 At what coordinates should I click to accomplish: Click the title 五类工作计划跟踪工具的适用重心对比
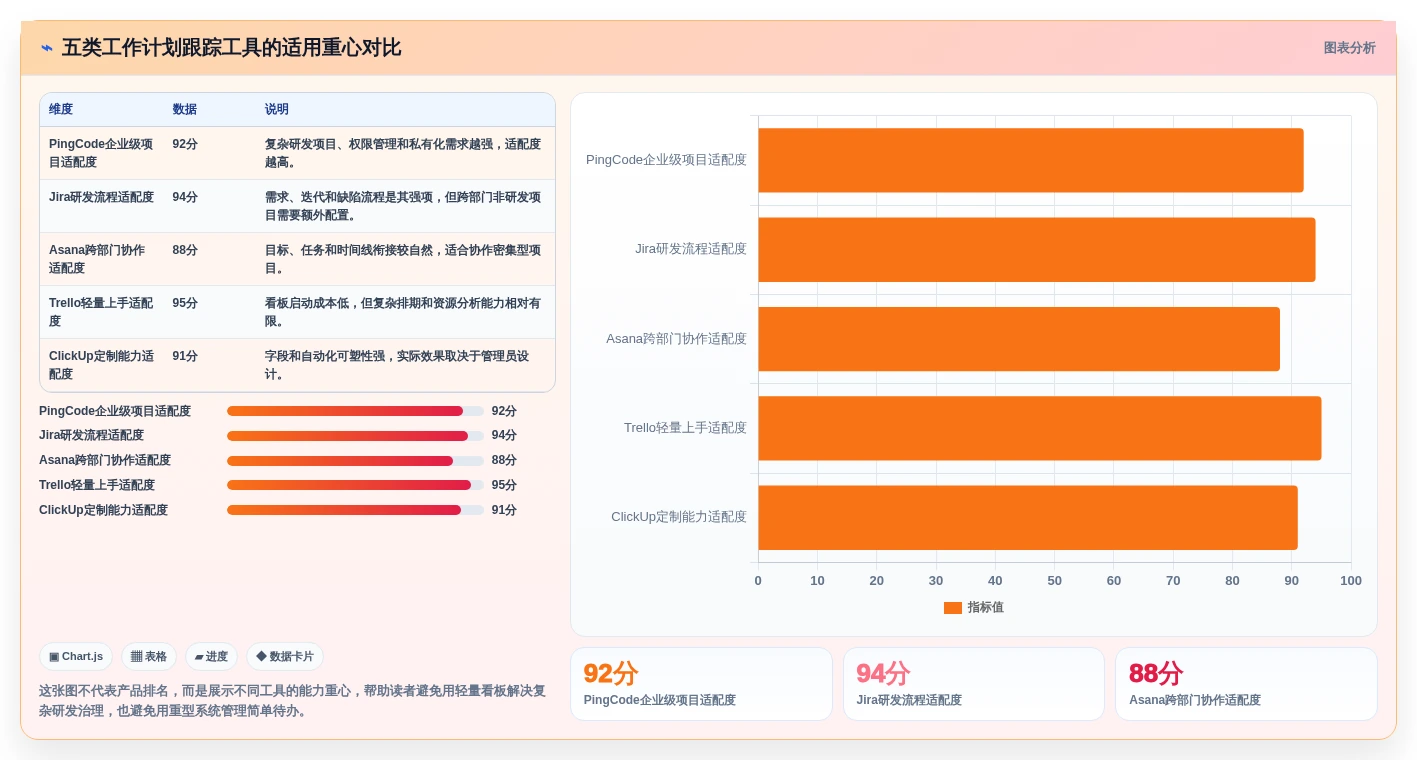click(x=231, y=48)
